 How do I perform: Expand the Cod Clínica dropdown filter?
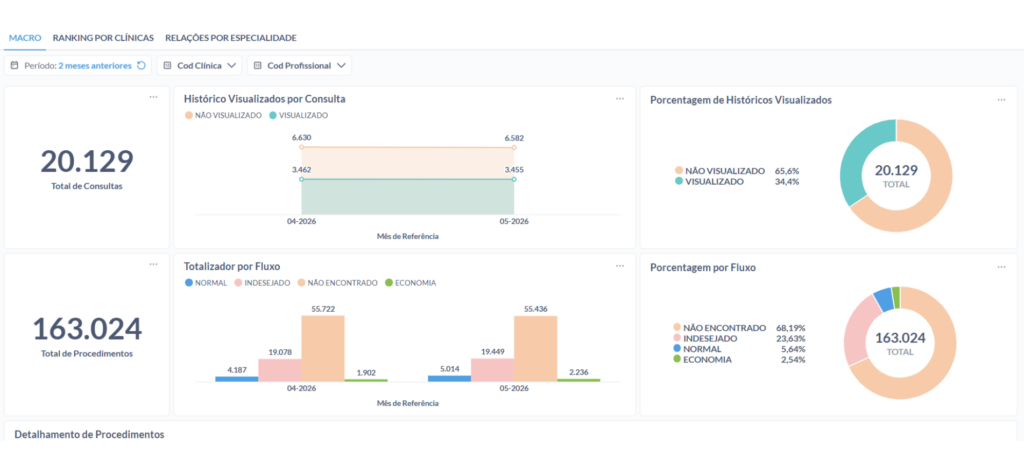pyautogui.click(x=200, y=66)
